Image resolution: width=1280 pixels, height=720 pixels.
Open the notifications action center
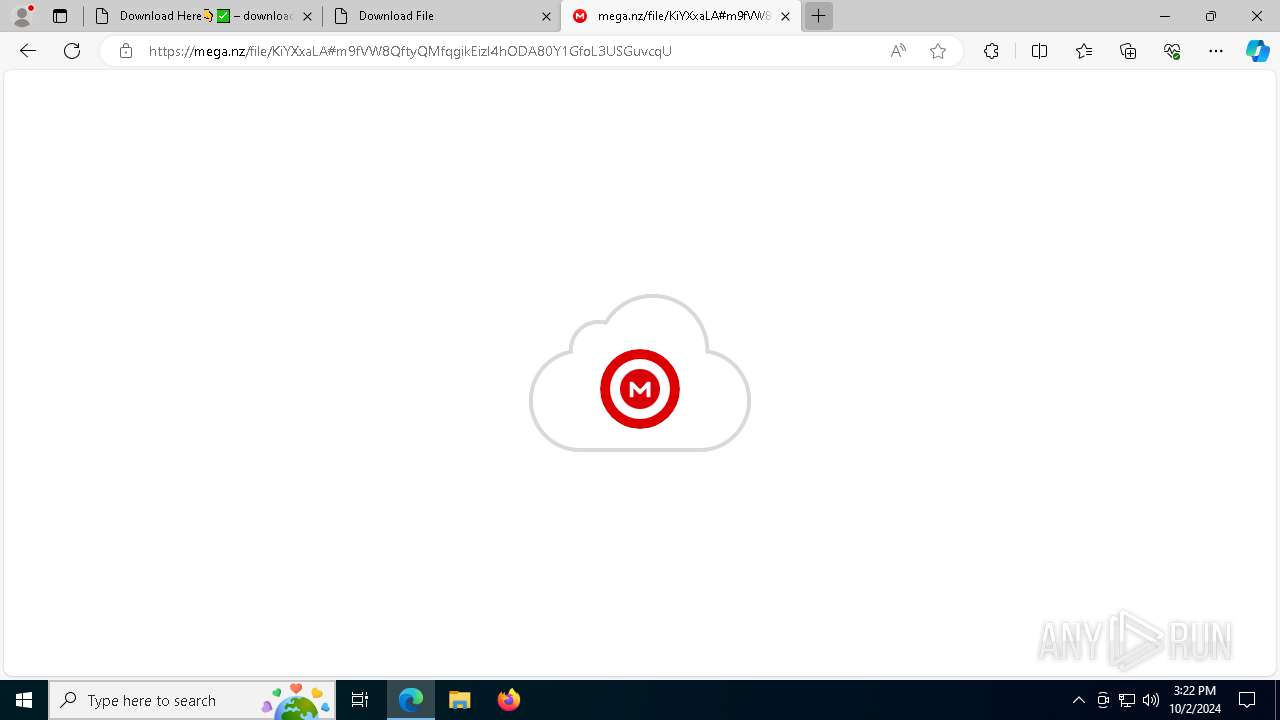[1247, 700]
